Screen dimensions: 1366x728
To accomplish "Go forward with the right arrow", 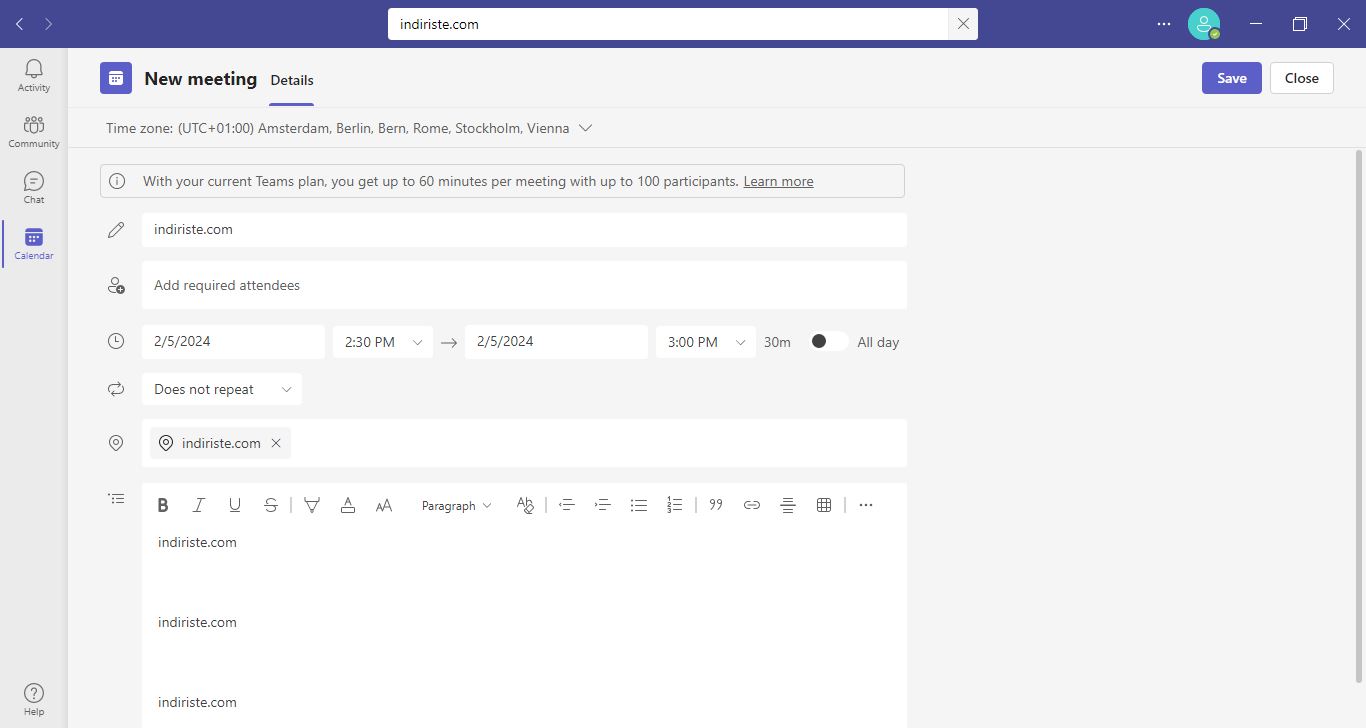I will [x=48, y=24].
